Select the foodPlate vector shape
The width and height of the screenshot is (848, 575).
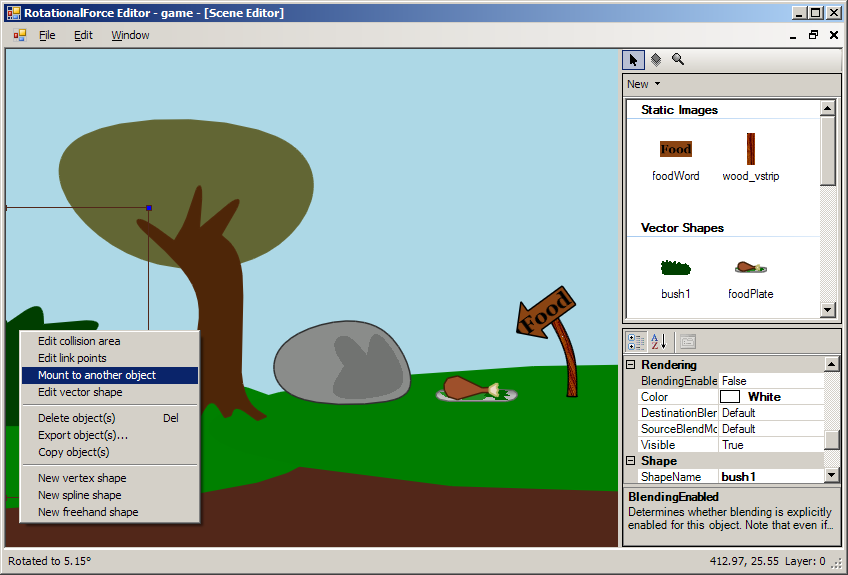(x=750, y=268)
